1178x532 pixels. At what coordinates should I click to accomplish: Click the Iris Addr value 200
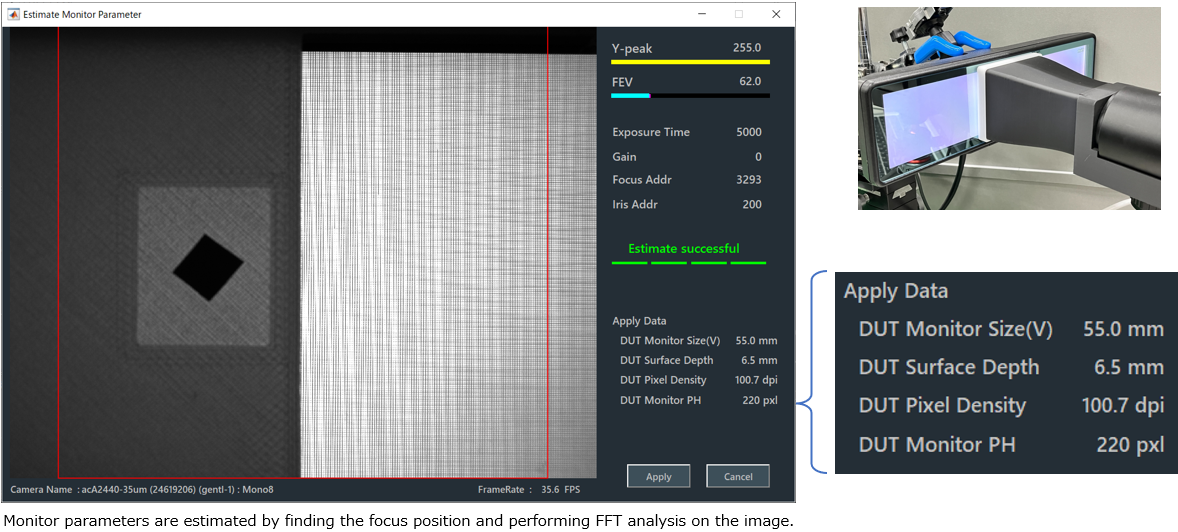click(x=751, y=204)
